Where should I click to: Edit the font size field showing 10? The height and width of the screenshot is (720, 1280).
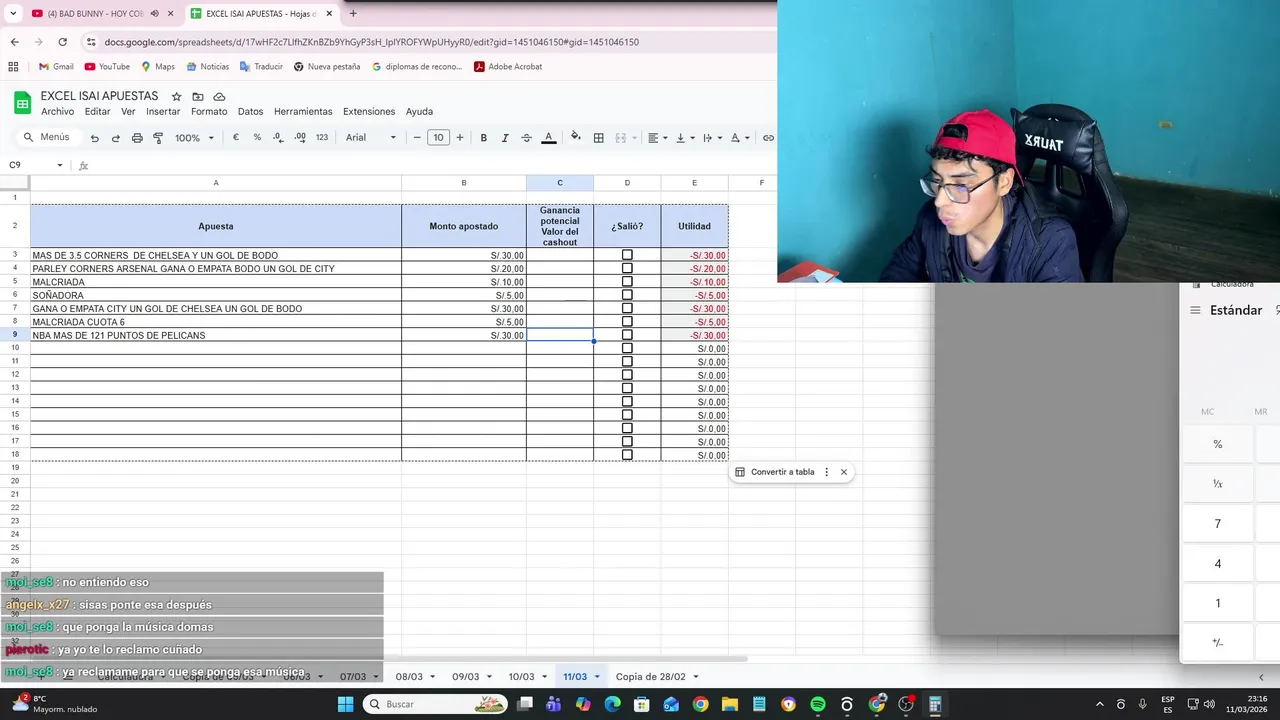[x=438, y=138]
